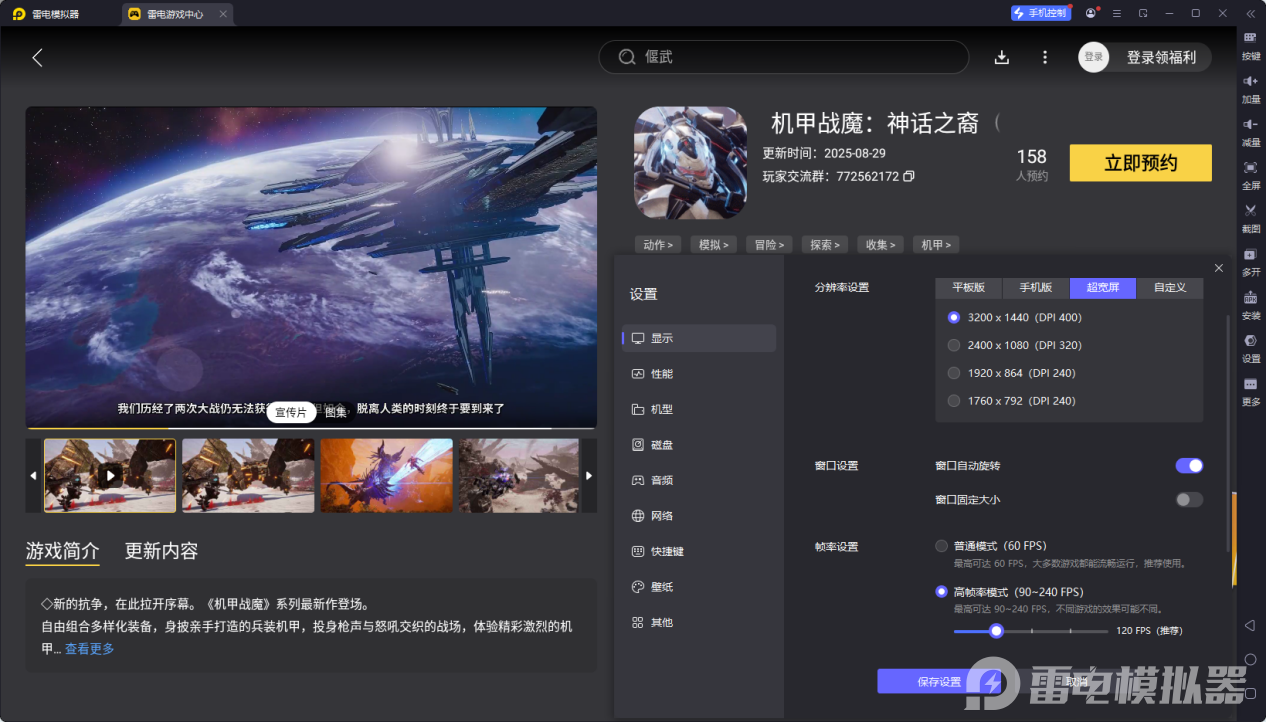Open the three-dot more options menu
The height and width of the screenshot is (722, 1266).
tap(1045, 57)
